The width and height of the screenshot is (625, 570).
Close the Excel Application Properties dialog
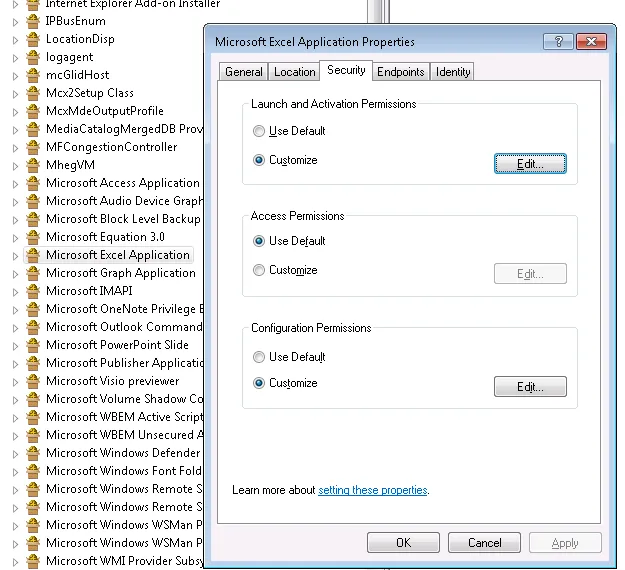(592, 41)
